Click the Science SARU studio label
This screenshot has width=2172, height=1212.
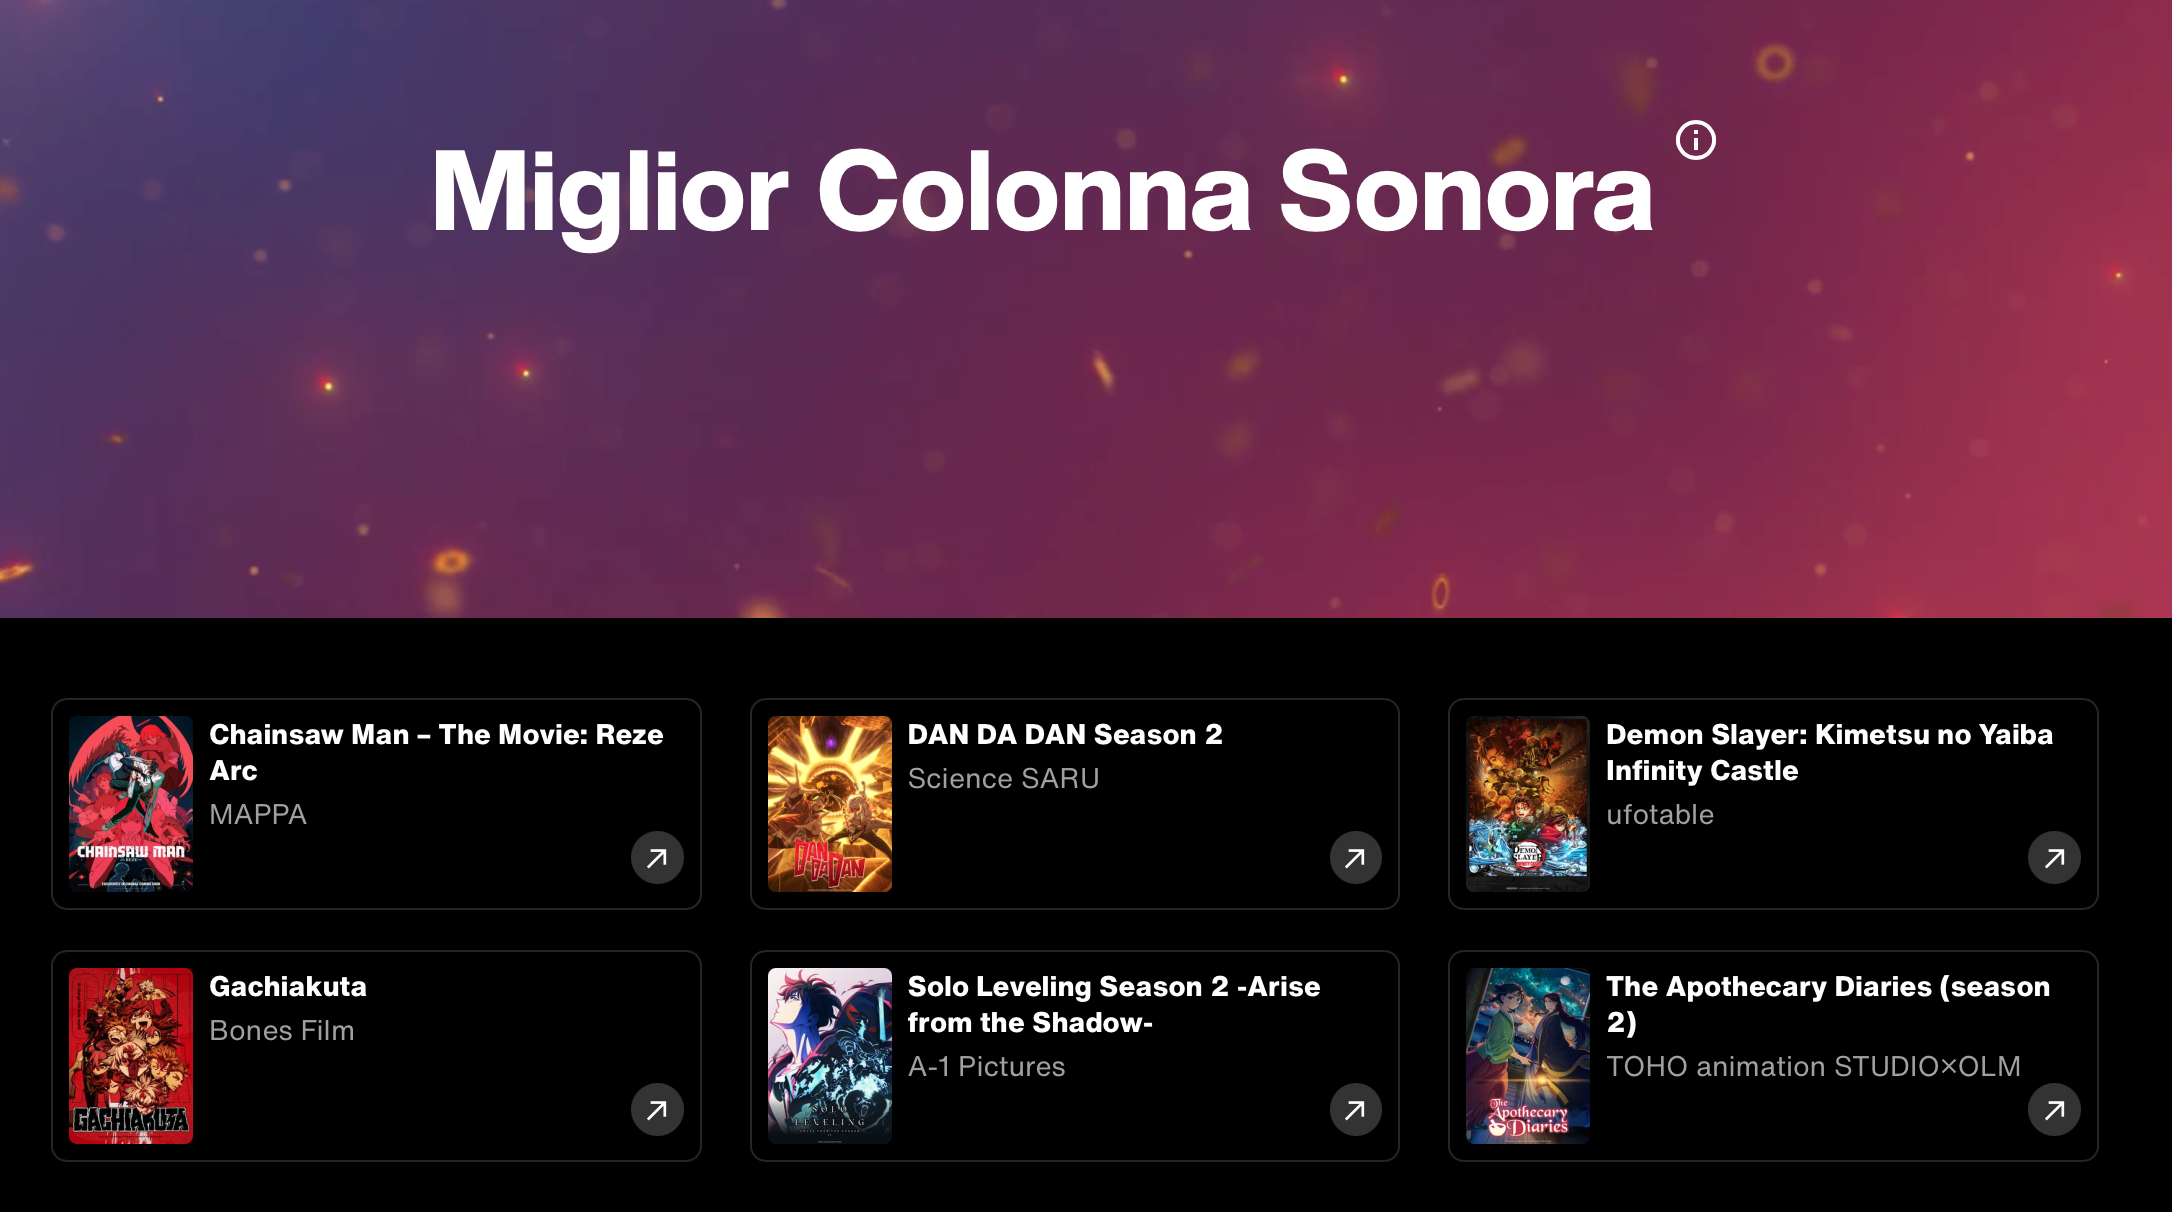[x=1003, y=778]
